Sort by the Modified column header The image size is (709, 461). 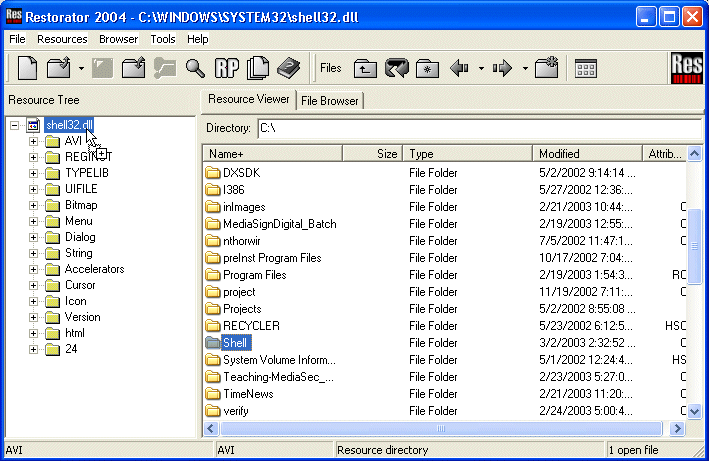587,154
